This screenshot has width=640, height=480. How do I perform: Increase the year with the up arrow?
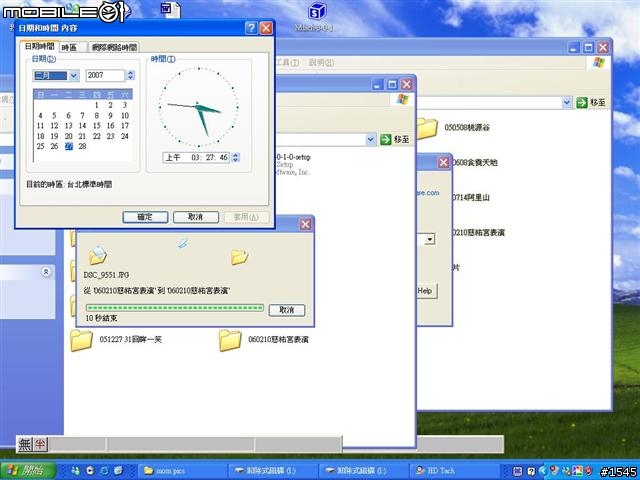coord(131,73)
